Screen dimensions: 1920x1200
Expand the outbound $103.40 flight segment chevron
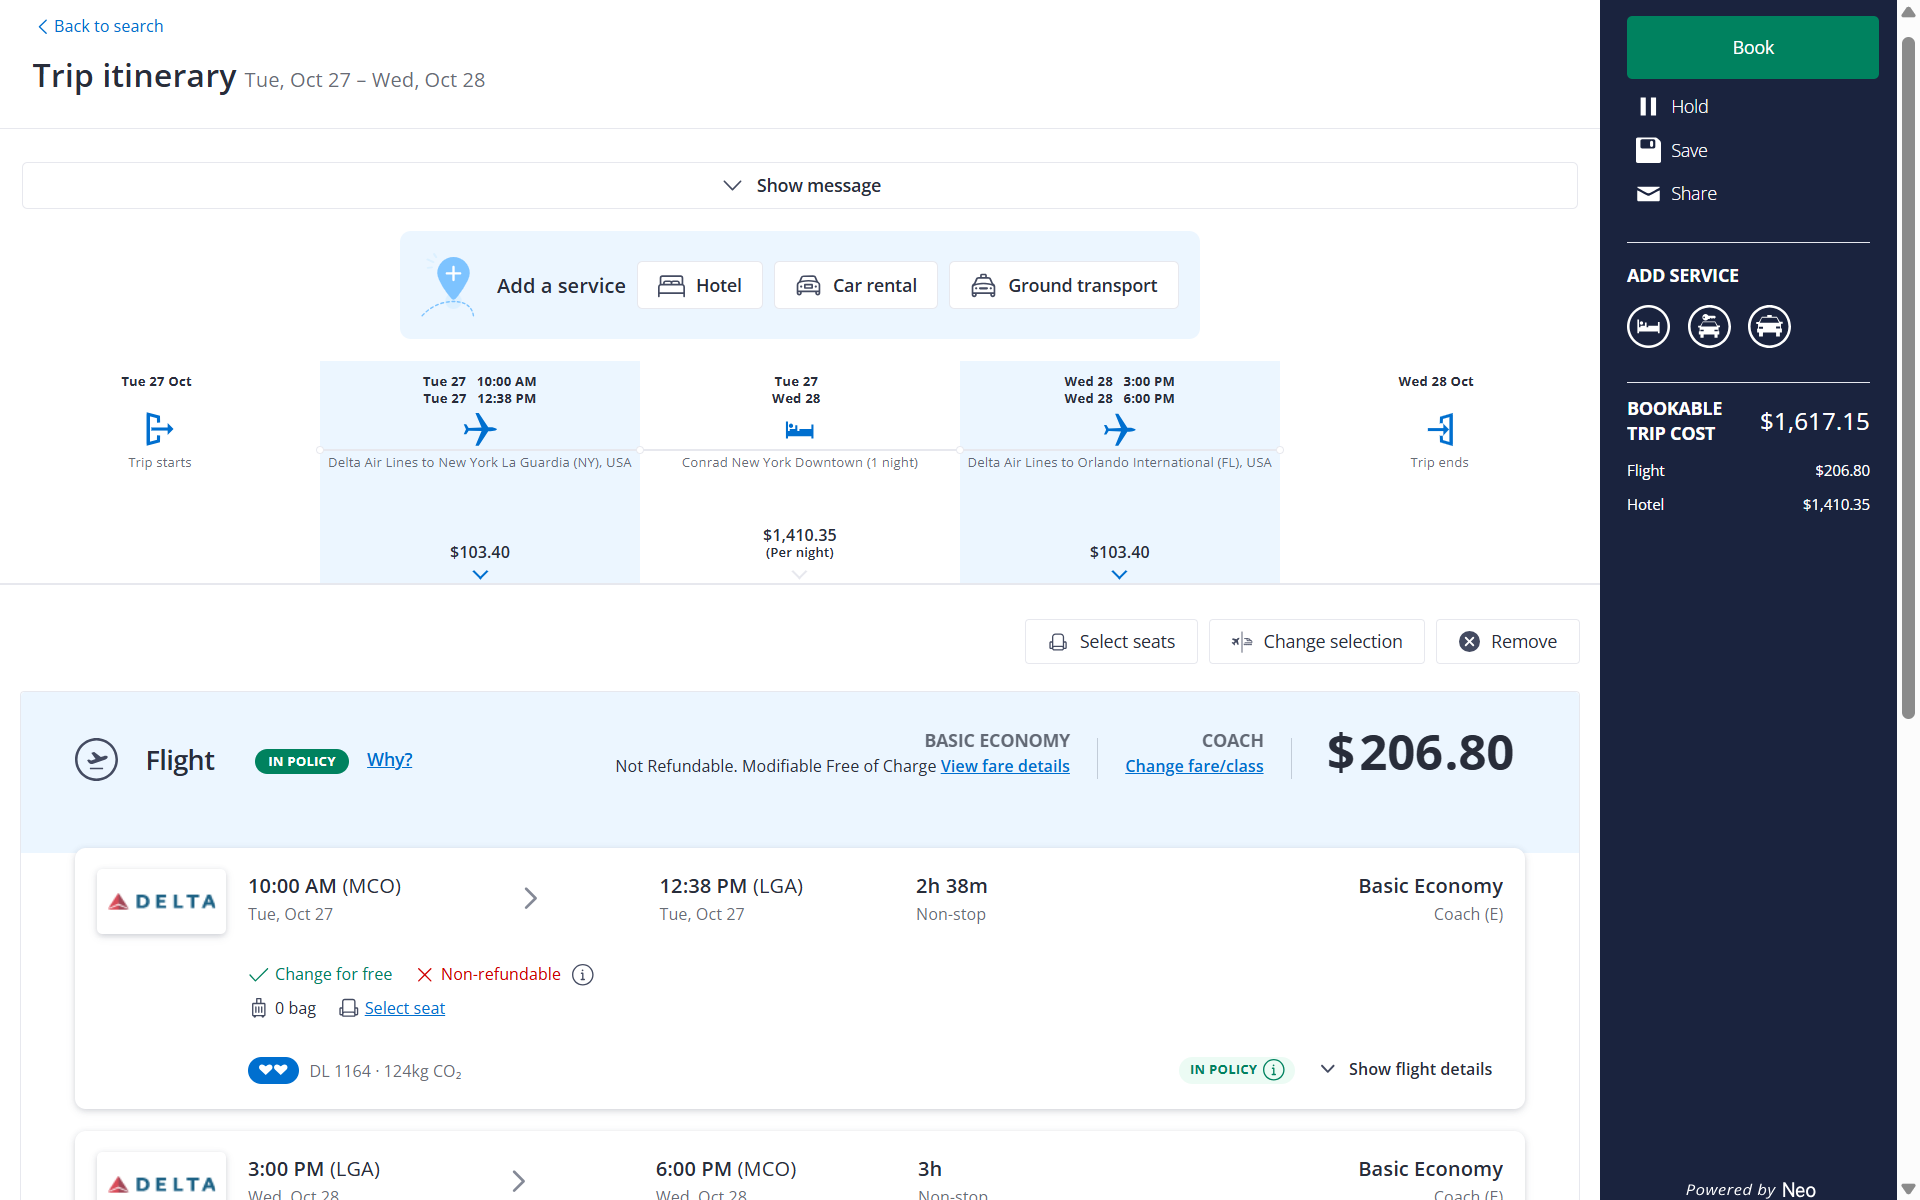(x=480, y=575)
